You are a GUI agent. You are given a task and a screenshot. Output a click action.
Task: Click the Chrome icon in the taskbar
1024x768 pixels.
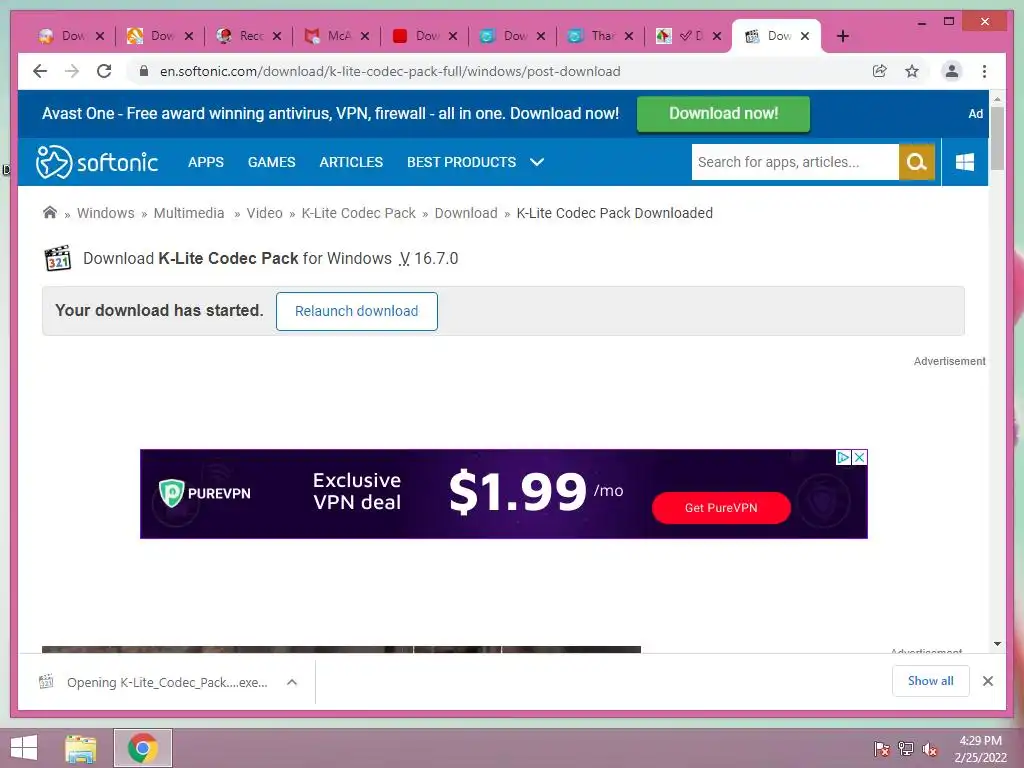click(x=143, y=748)
